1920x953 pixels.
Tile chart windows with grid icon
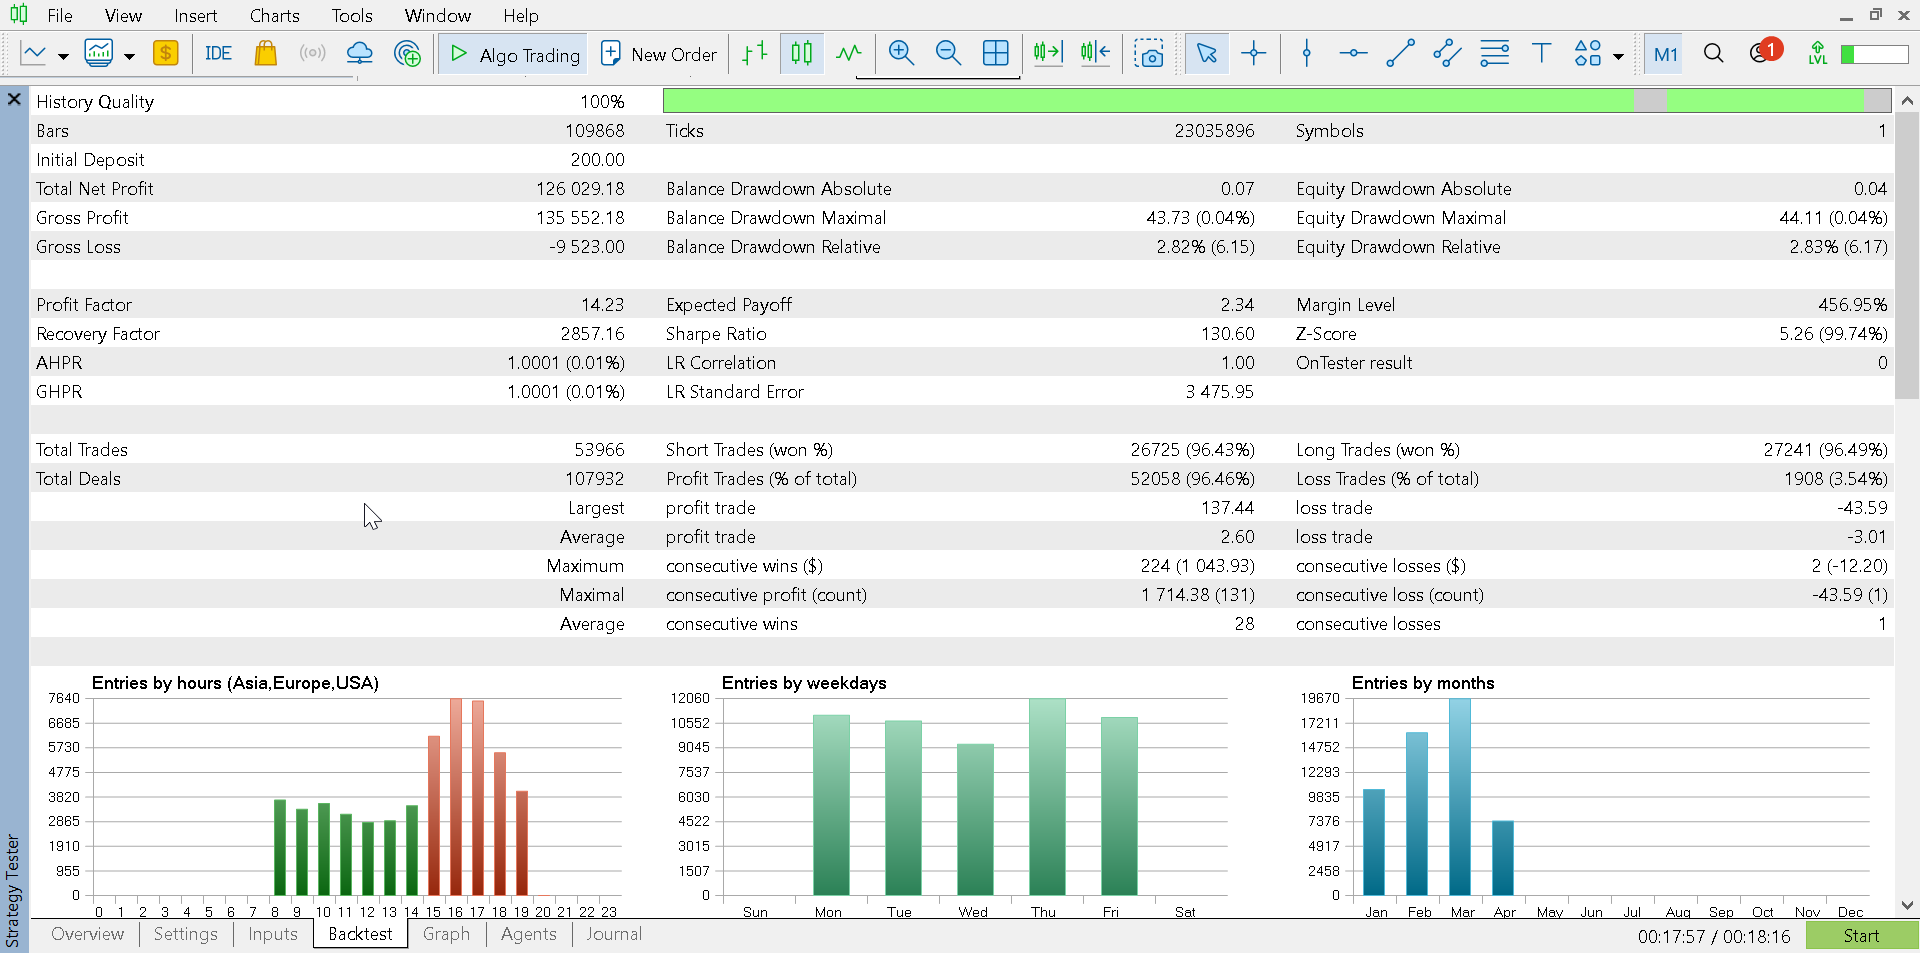click(x=996, y=54)
